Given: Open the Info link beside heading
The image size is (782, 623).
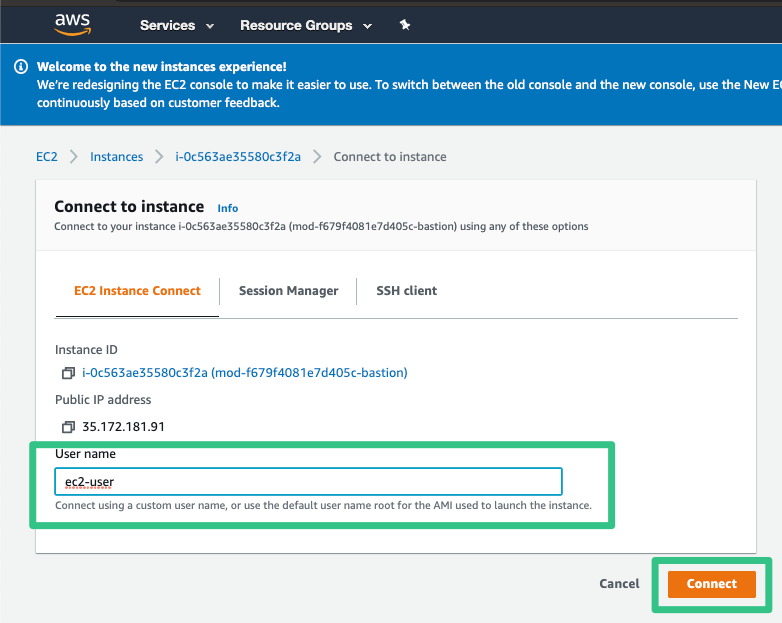Looking at the screenshot, I should (x=227, y=208).
